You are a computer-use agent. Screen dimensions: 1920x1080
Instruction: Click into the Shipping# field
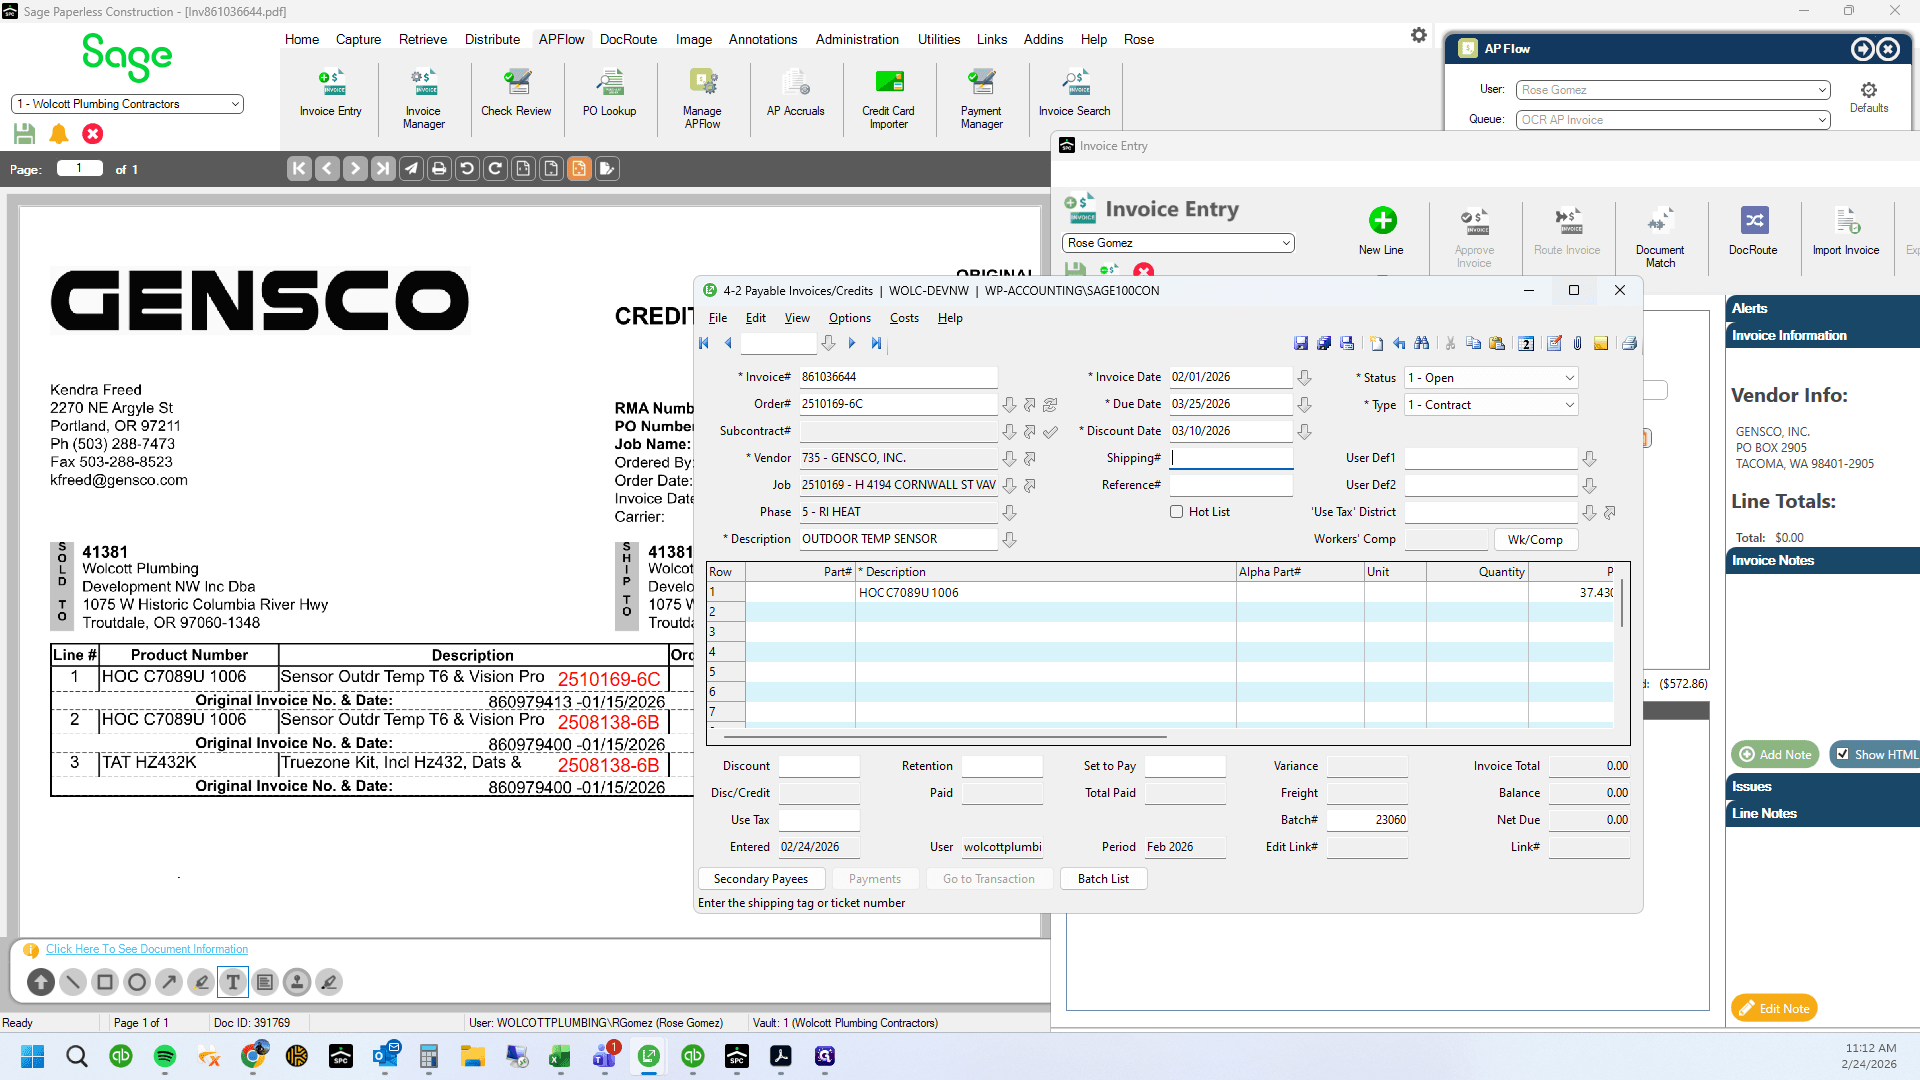(x=1231, y=458)
